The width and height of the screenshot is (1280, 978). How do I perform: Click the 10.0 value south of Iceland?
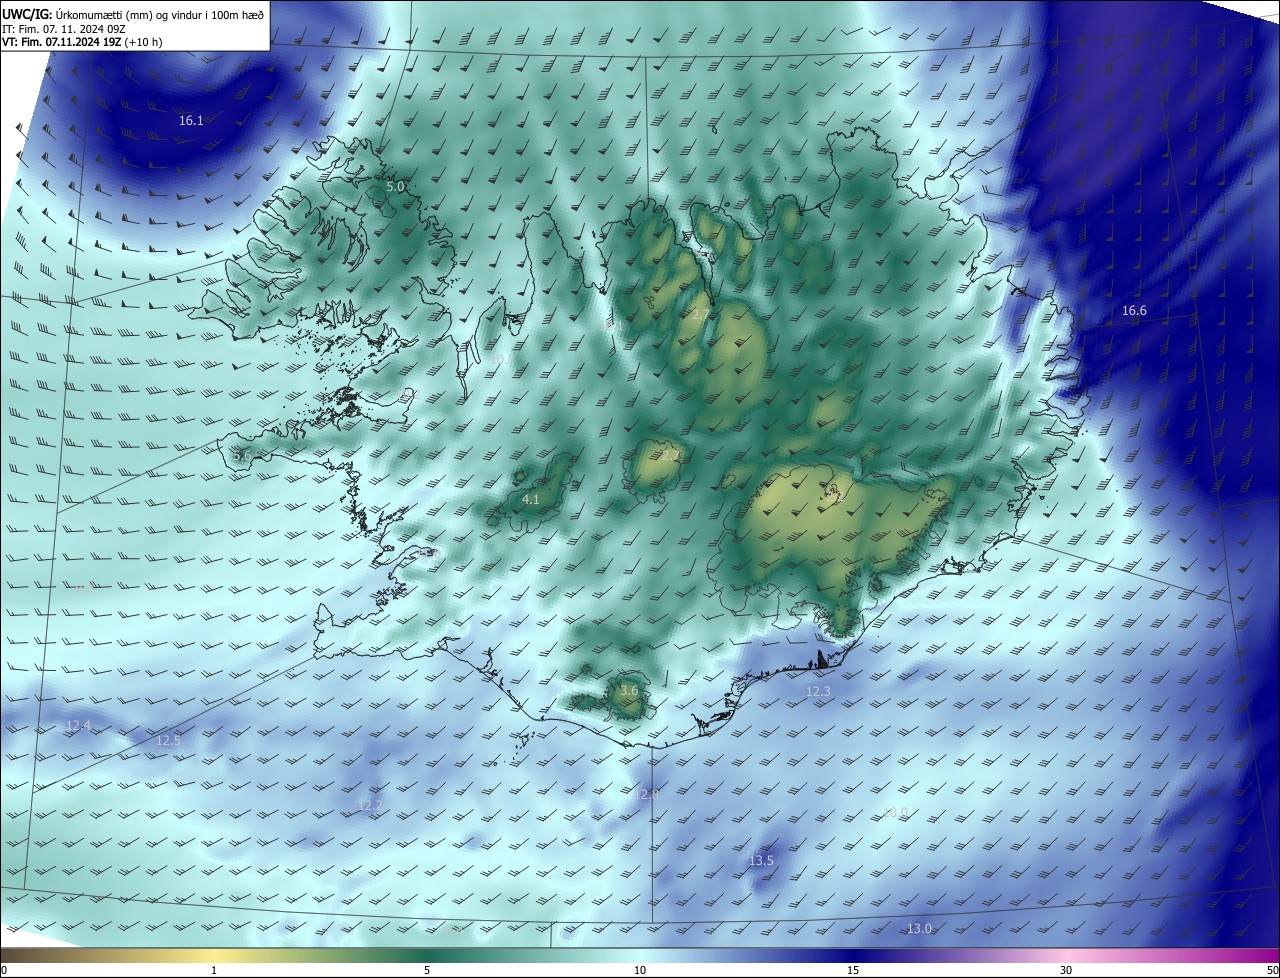pyautogui.click(x=895, y=813)
